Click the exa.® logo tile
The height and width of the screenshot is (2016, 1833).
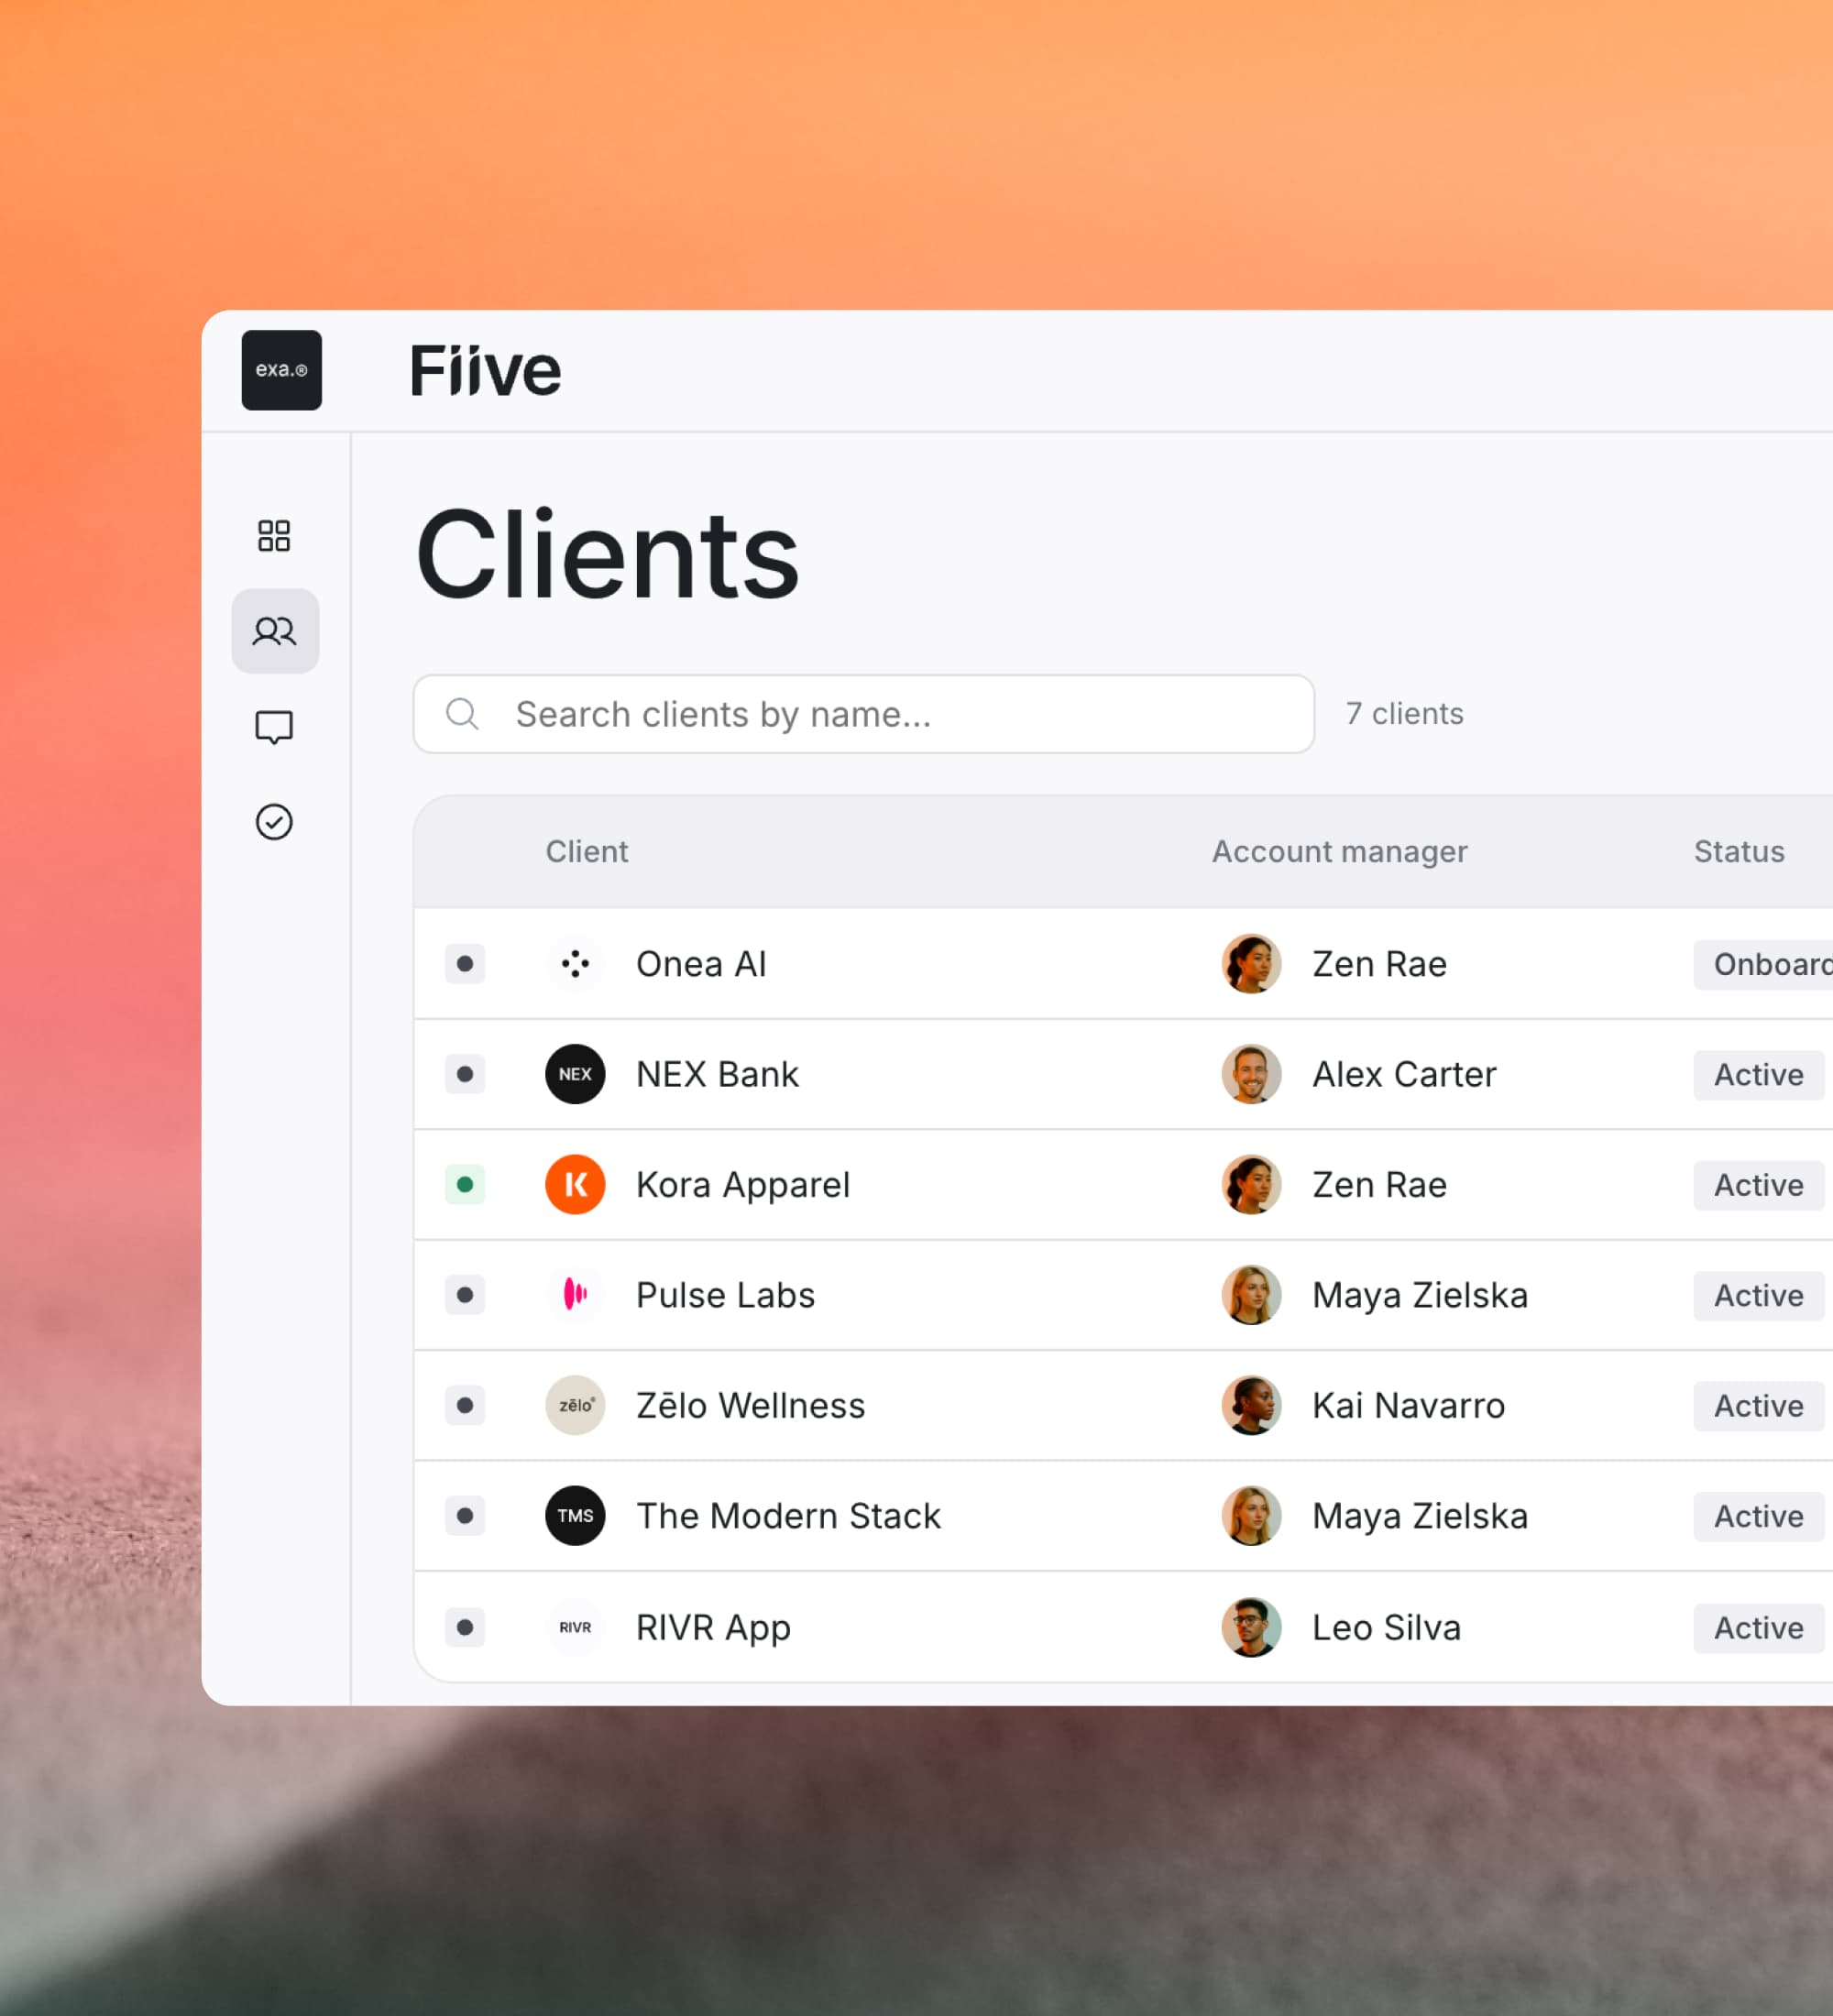click(281, 370)
